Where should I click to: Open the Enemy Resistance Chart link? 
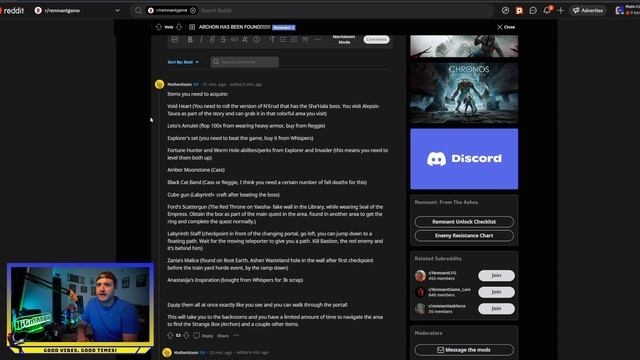[464, 236]
